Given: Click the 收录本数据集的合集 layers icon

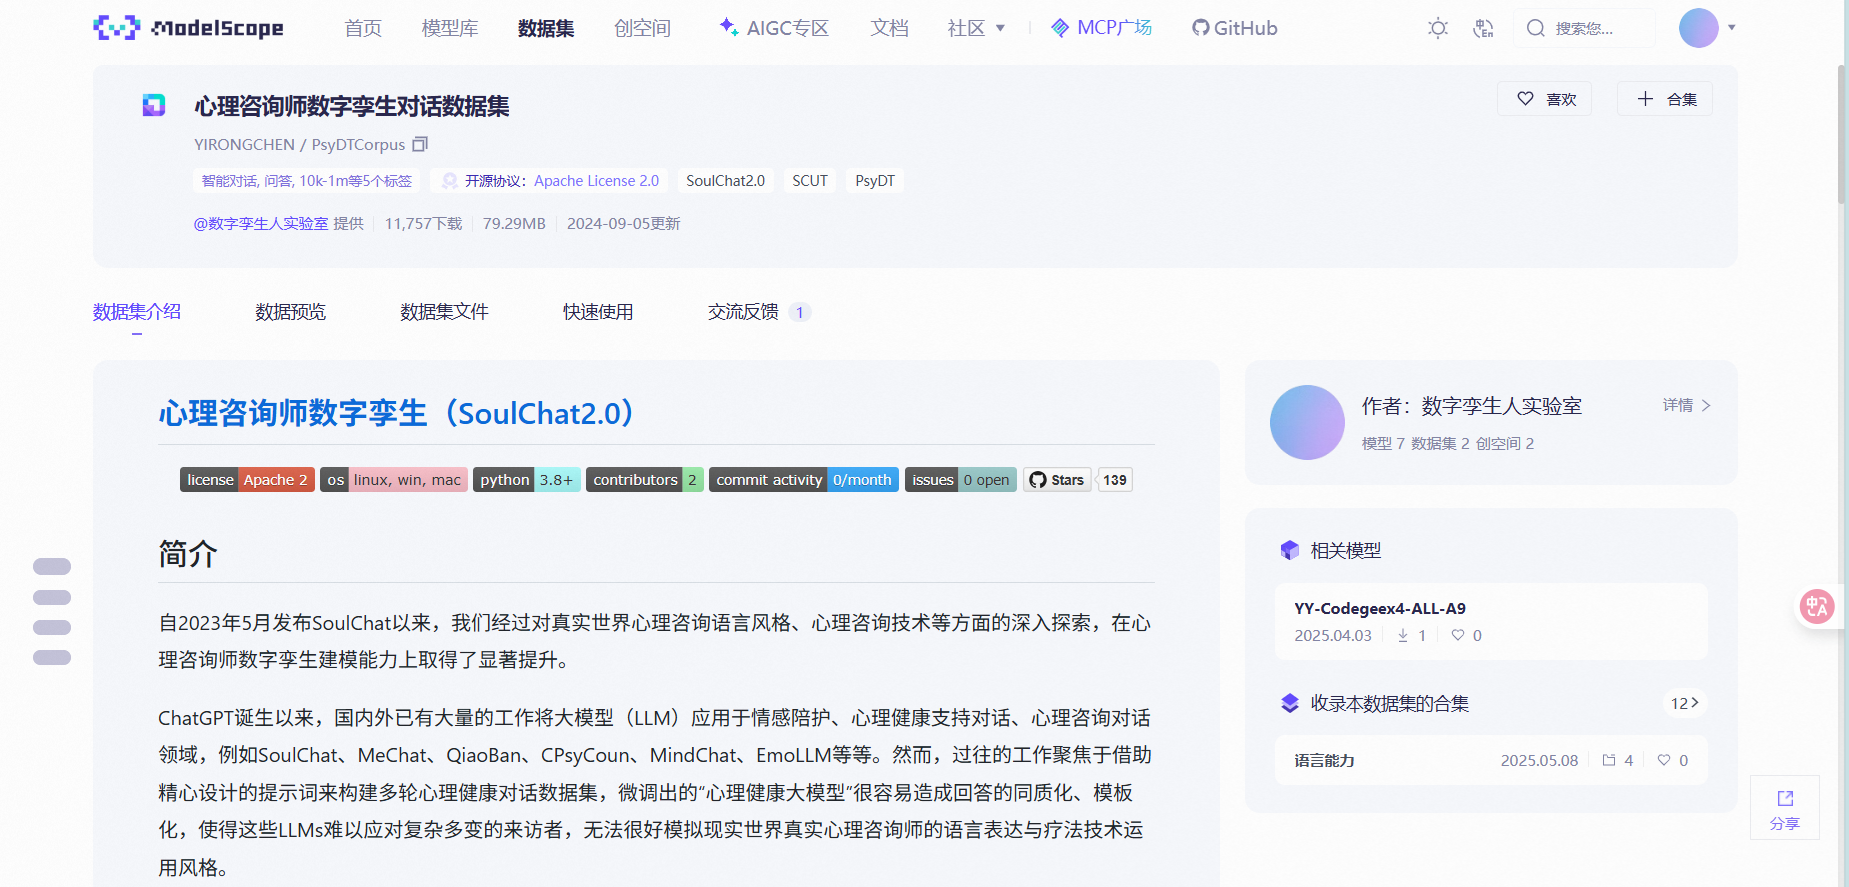Looking at the screenshot, I should pos(1290,703).
